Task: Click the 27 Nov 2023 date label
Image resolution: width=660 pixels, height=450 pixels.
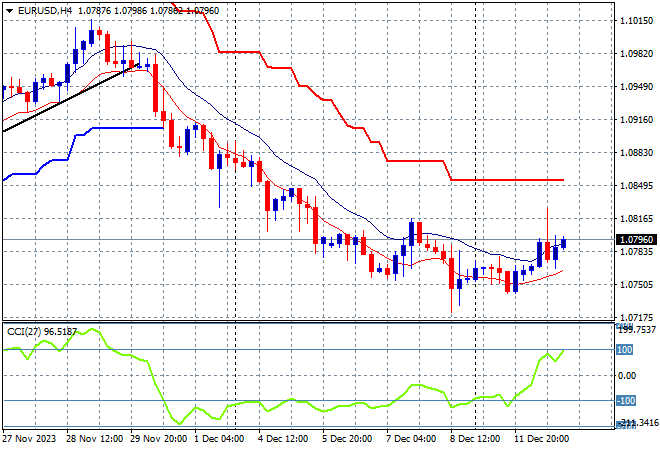Action: click(32, 438)
